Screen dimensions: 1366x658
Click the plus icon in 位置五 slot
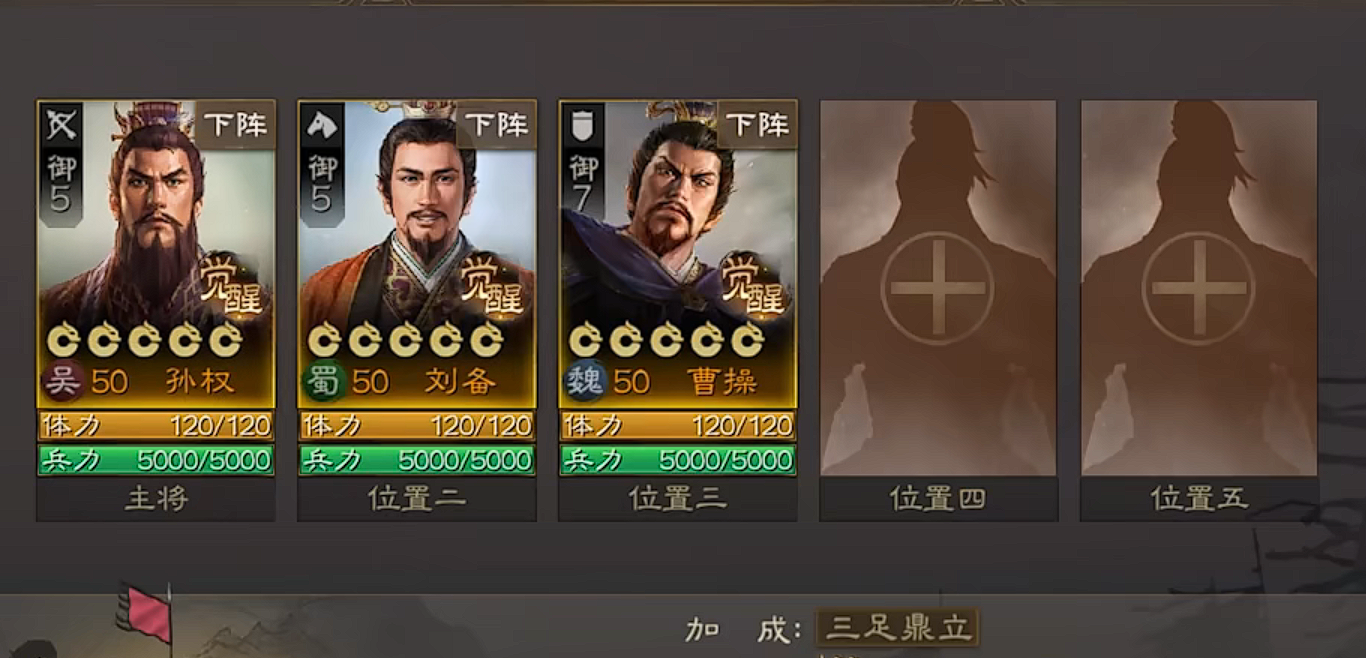[1199, 288]
